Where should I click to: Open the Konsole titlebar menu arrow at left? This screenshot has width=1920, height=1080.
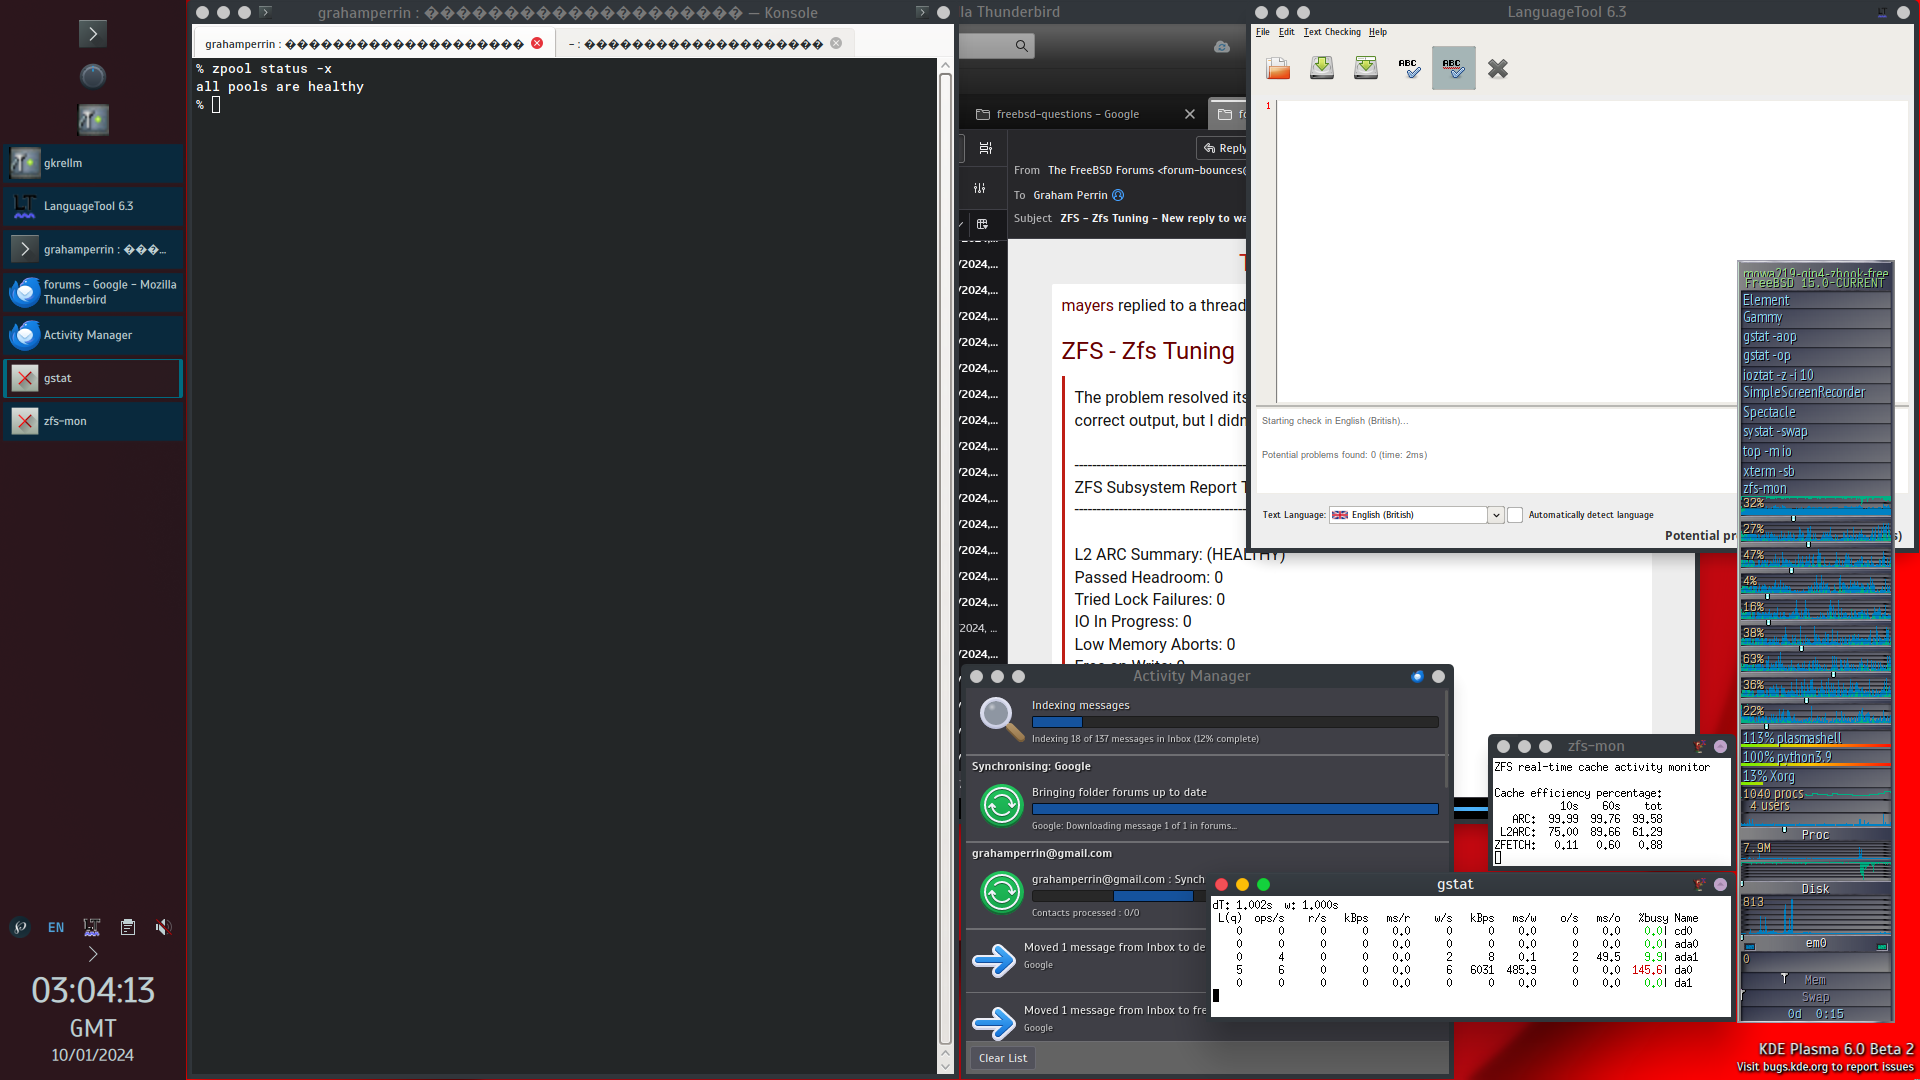(x=265, y=12)
